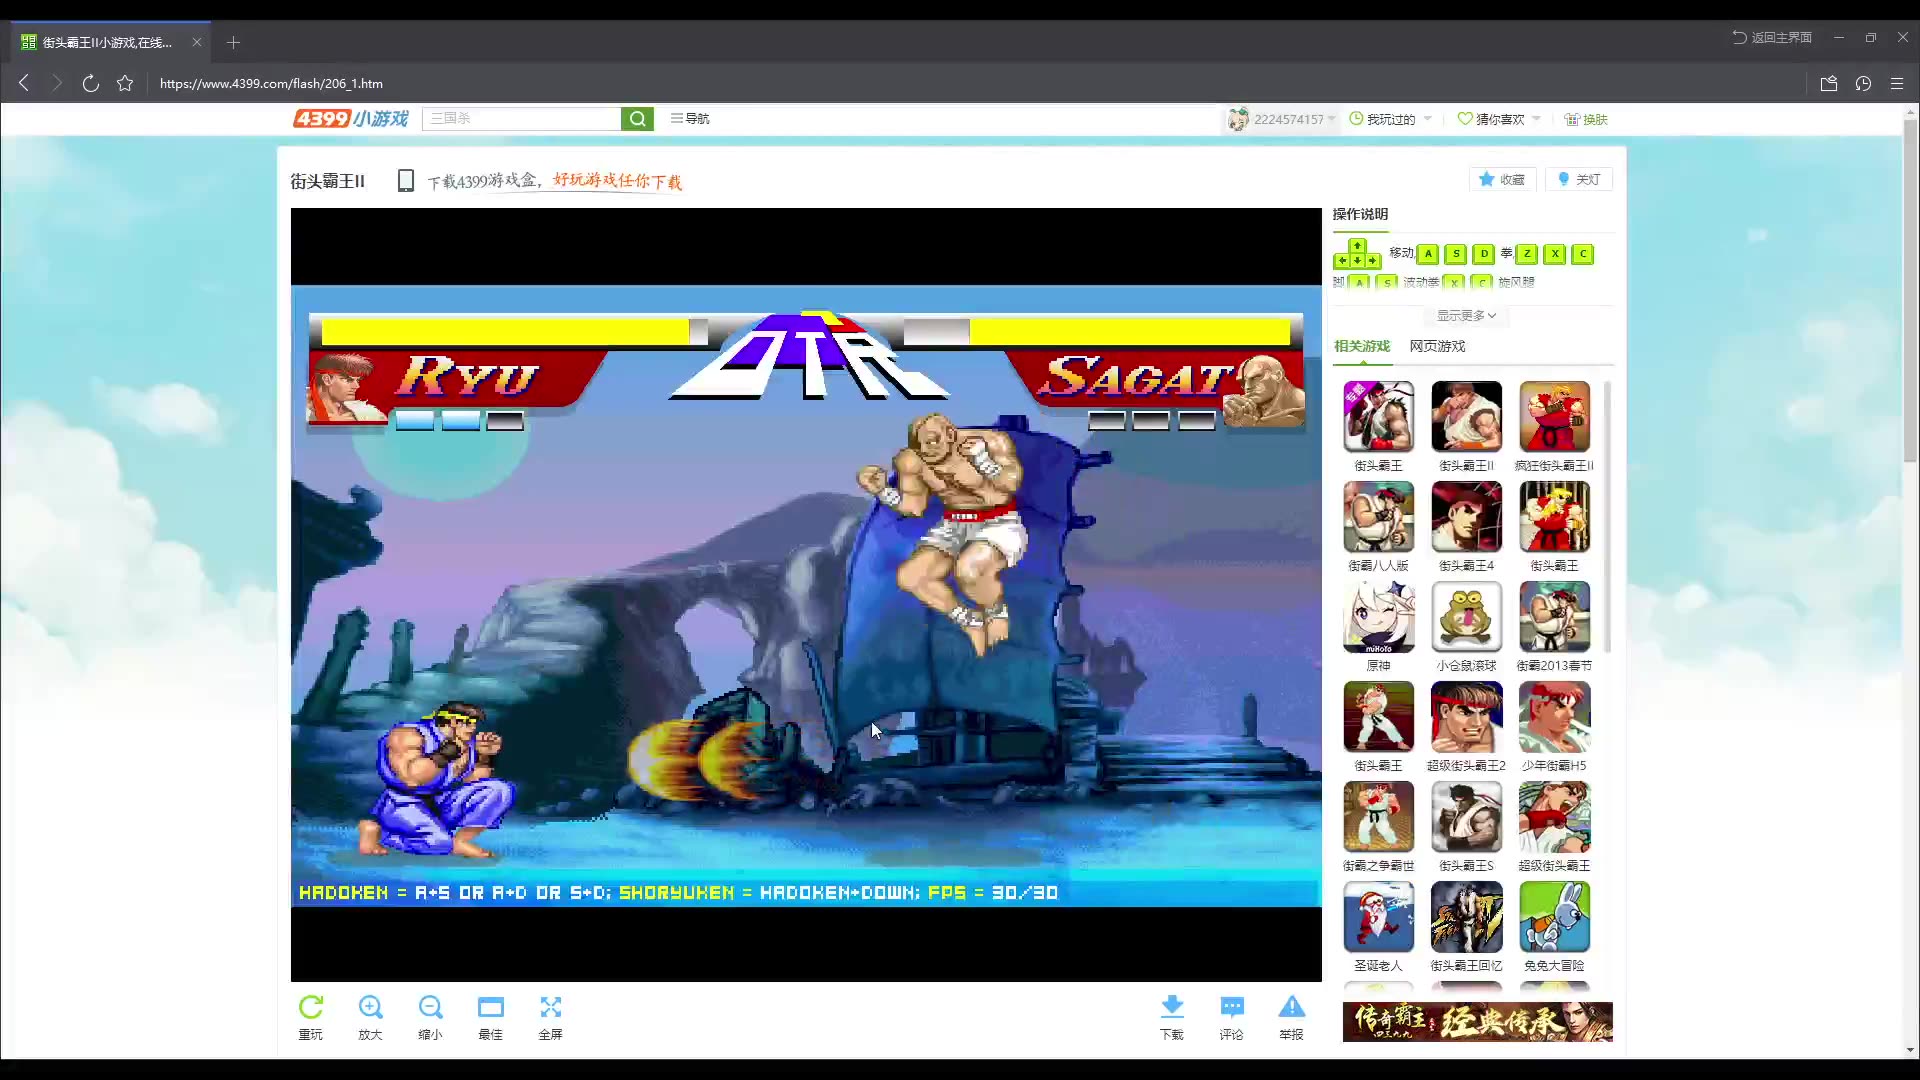
Task: Open the 超级街头霸王2 game thumbnail
Action: (x=1466, y=716)
